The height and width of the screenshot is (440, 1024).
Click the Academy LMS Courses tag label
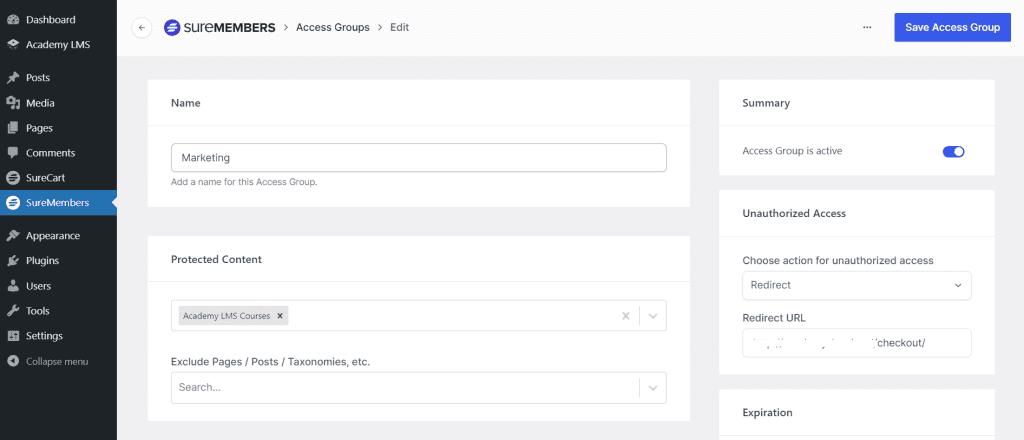(x=226, y=316)
